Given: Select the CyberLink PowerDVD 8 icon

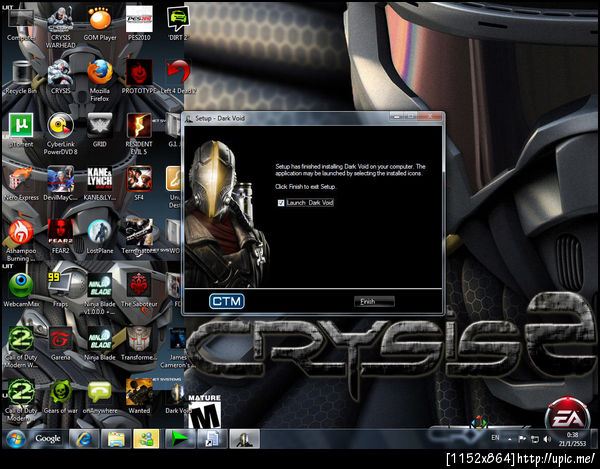Looking at the screenshot, I should click(60, 134).
